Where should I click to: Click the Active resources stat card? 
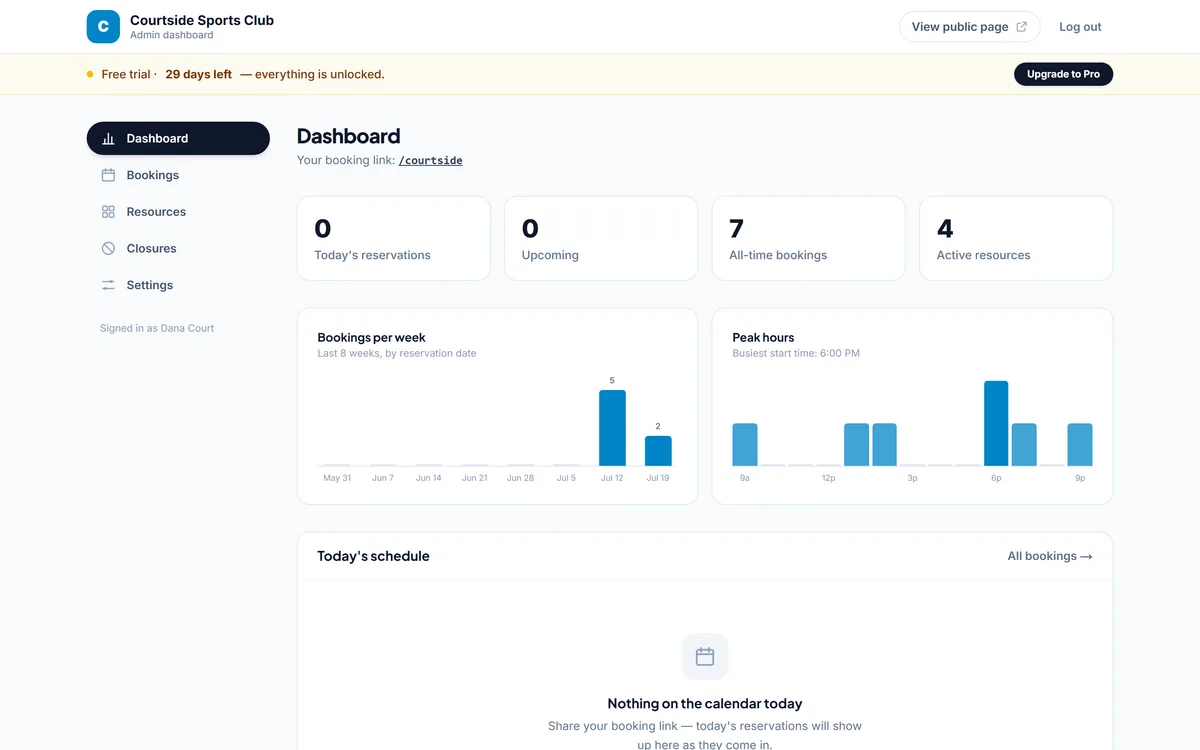coord(1016,238)
